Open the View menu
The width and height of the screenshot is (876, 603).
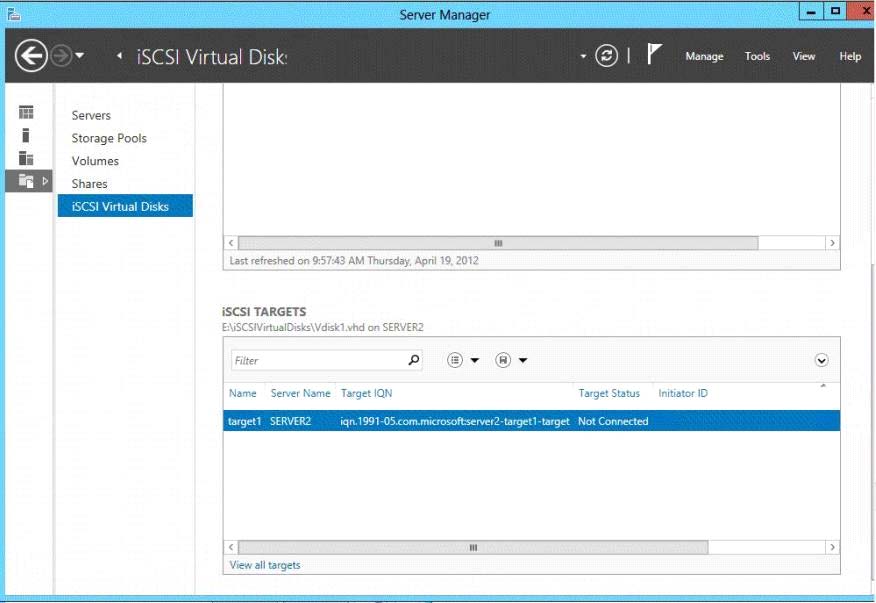803,56
